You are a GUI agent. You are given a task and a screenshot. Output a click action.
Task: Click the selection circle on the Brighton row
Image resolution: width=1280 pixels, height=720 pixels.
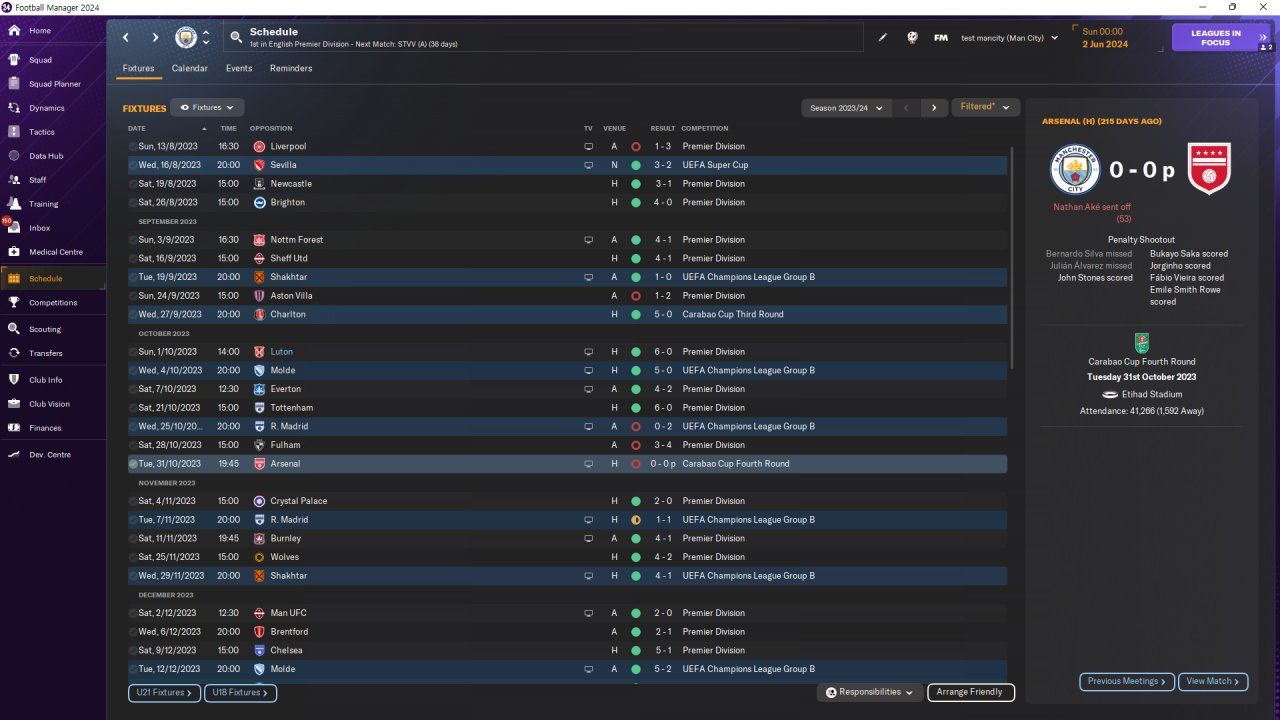[133, 203]
